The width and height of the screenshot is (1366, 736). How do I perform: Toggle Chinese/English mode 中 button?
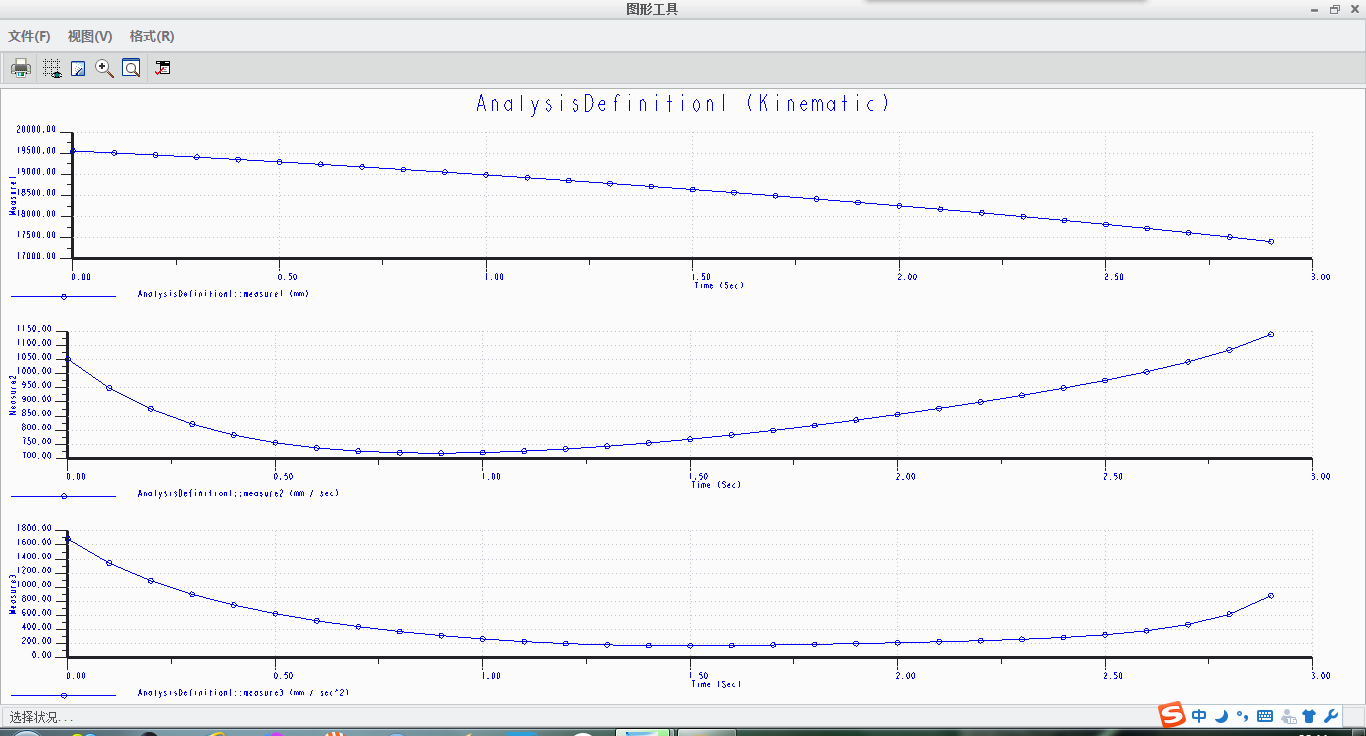pos(1199,716)
